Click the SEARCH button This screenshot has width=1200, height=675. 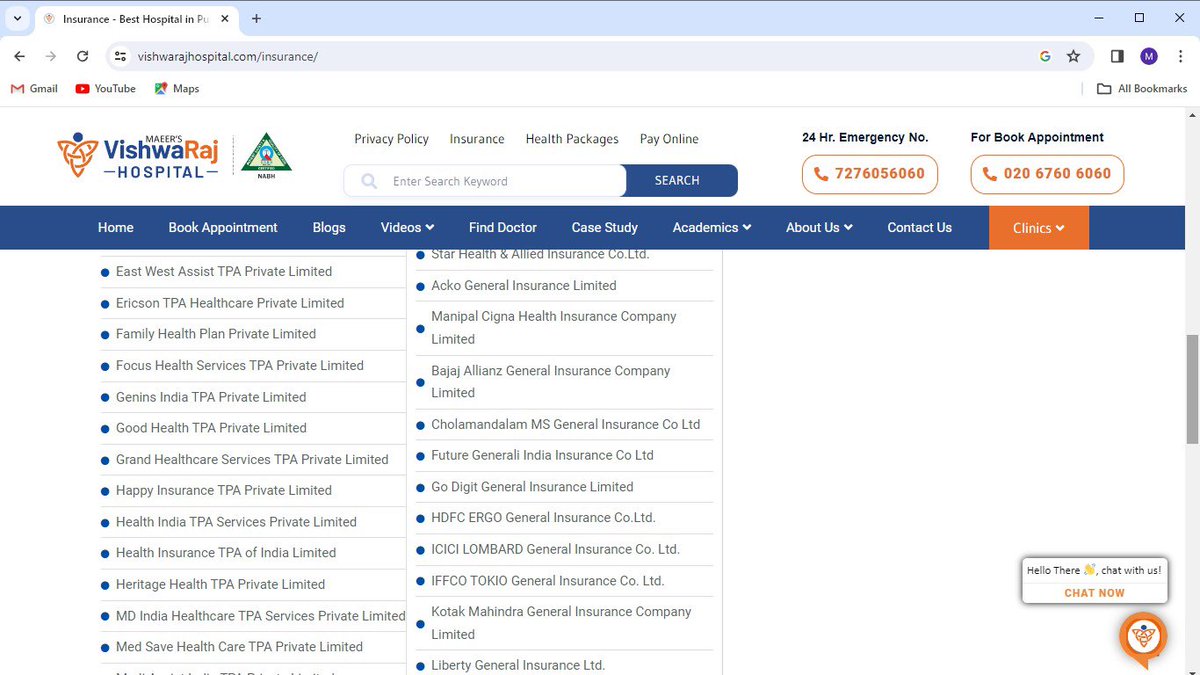point(681,181)
